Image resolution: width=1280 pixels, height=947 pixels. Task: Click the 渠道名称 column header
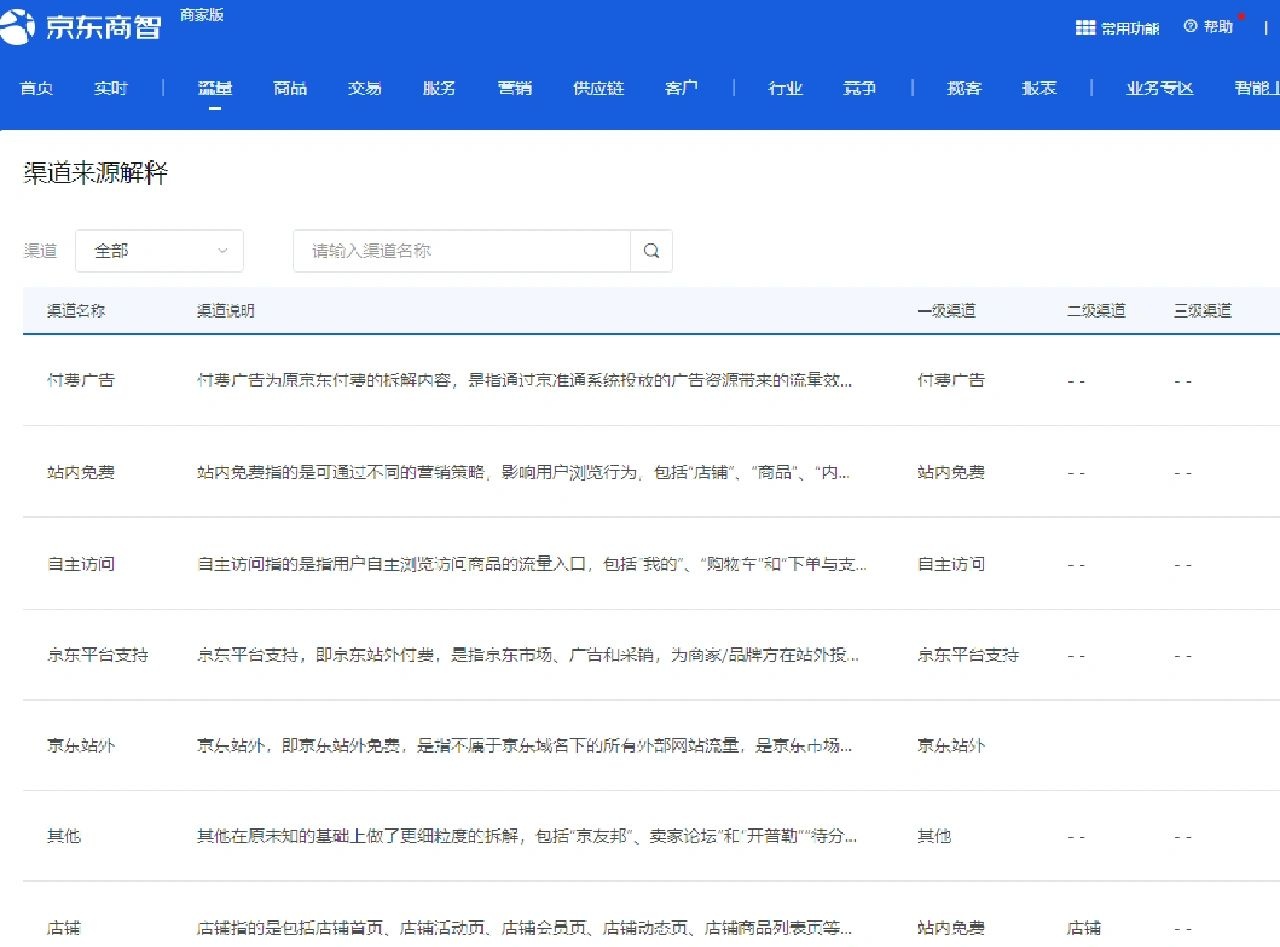[x=76, y=311]
